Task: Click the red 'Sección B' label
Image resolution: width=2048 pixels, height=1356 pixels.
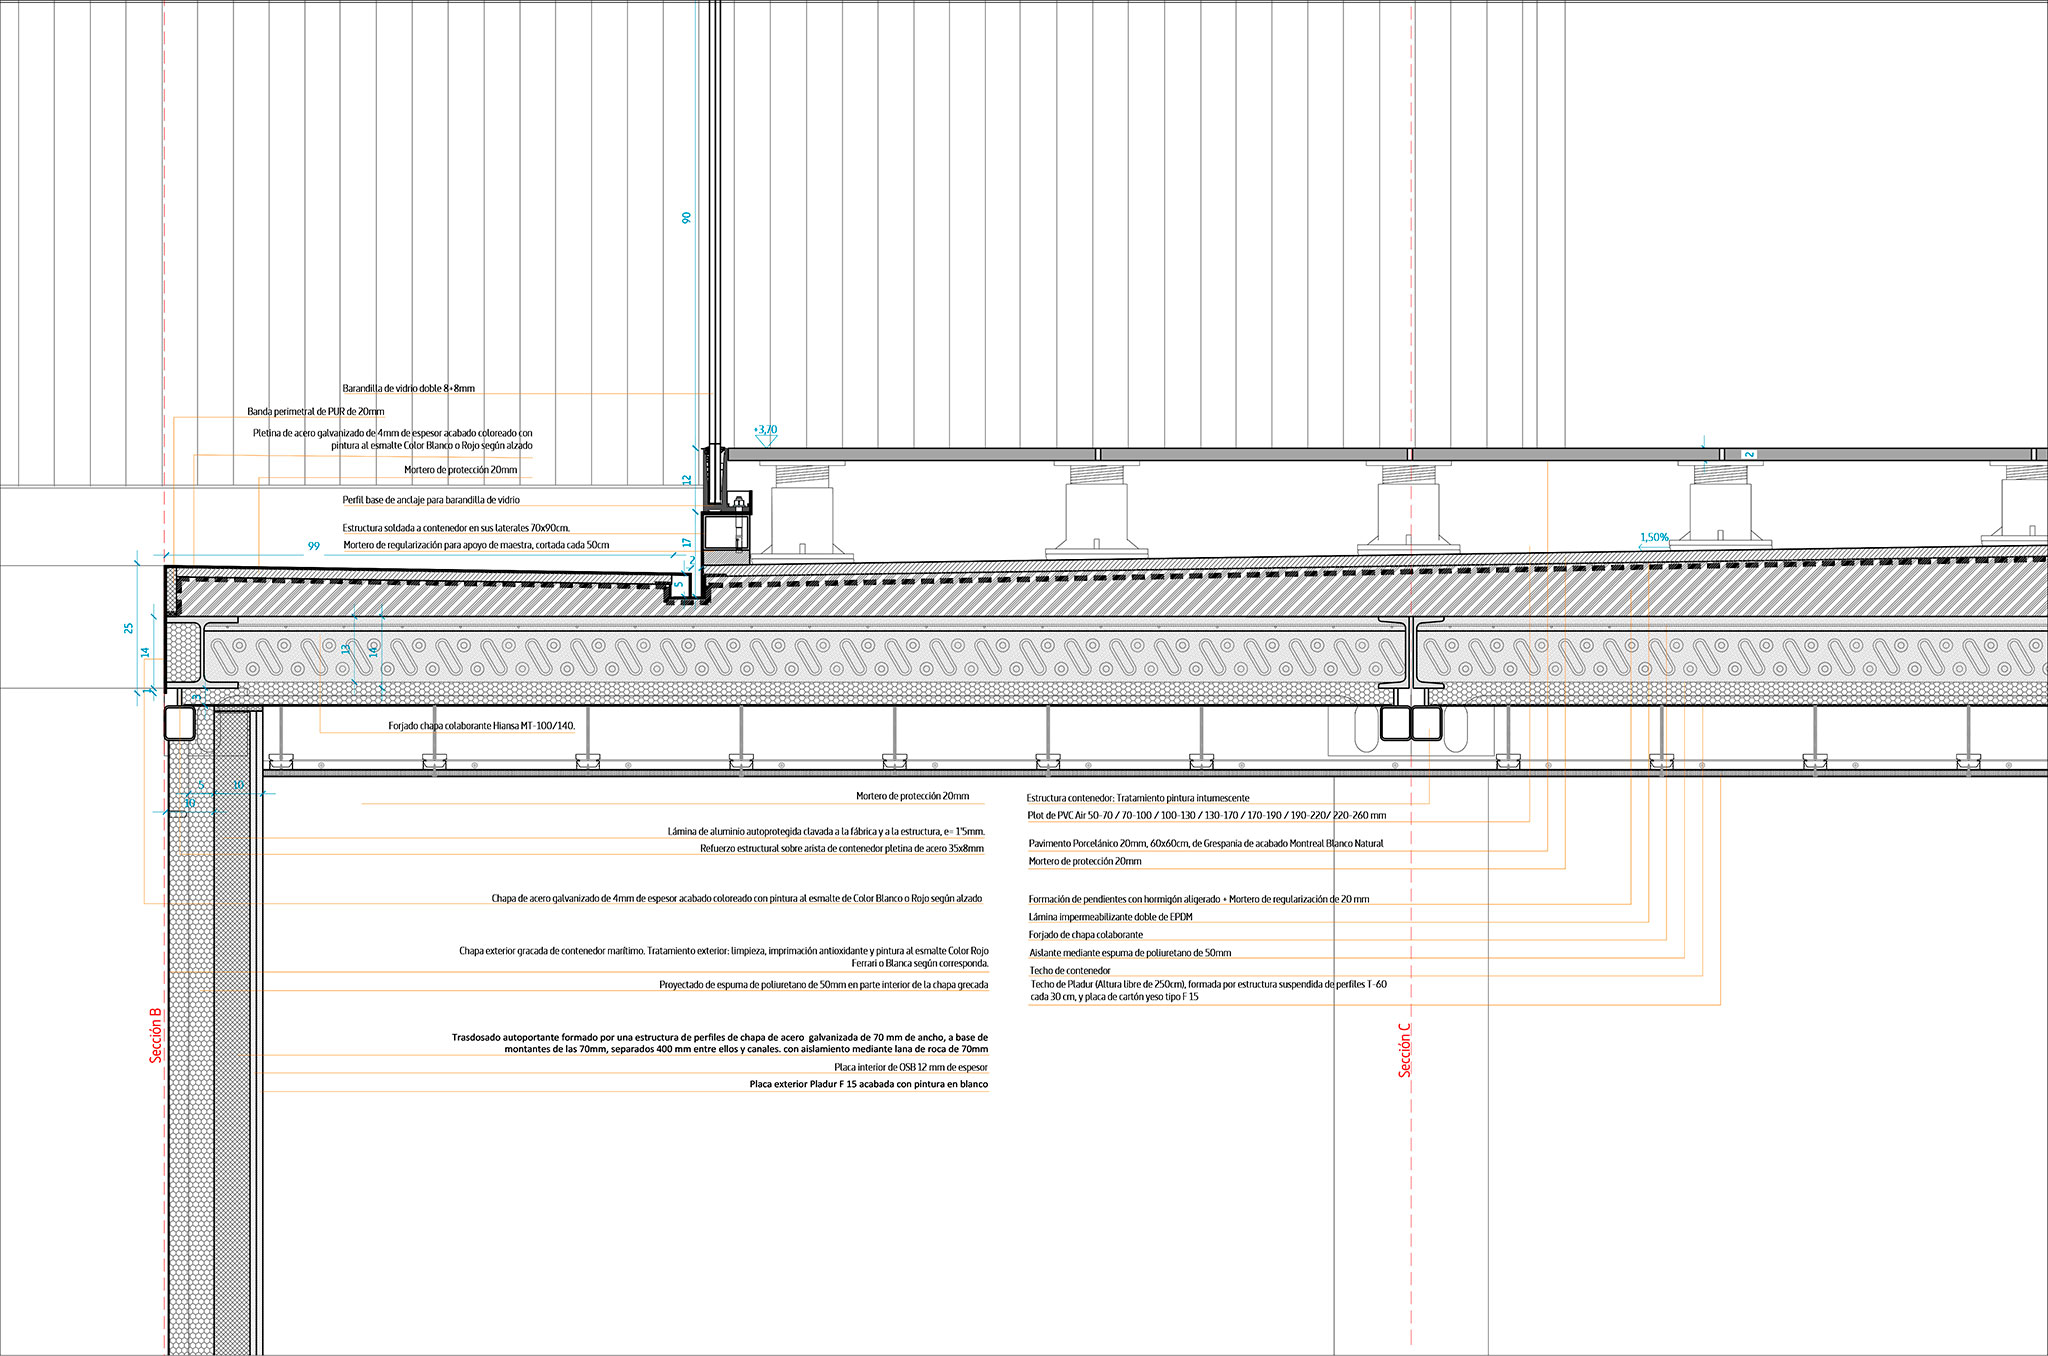Action: (156, 1034)
